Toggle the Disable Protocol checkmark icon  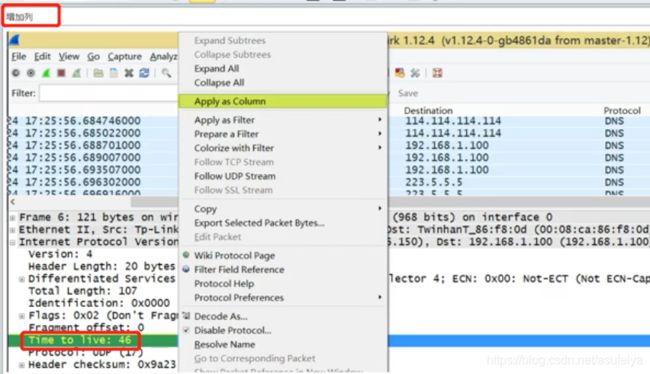[186, 330]
